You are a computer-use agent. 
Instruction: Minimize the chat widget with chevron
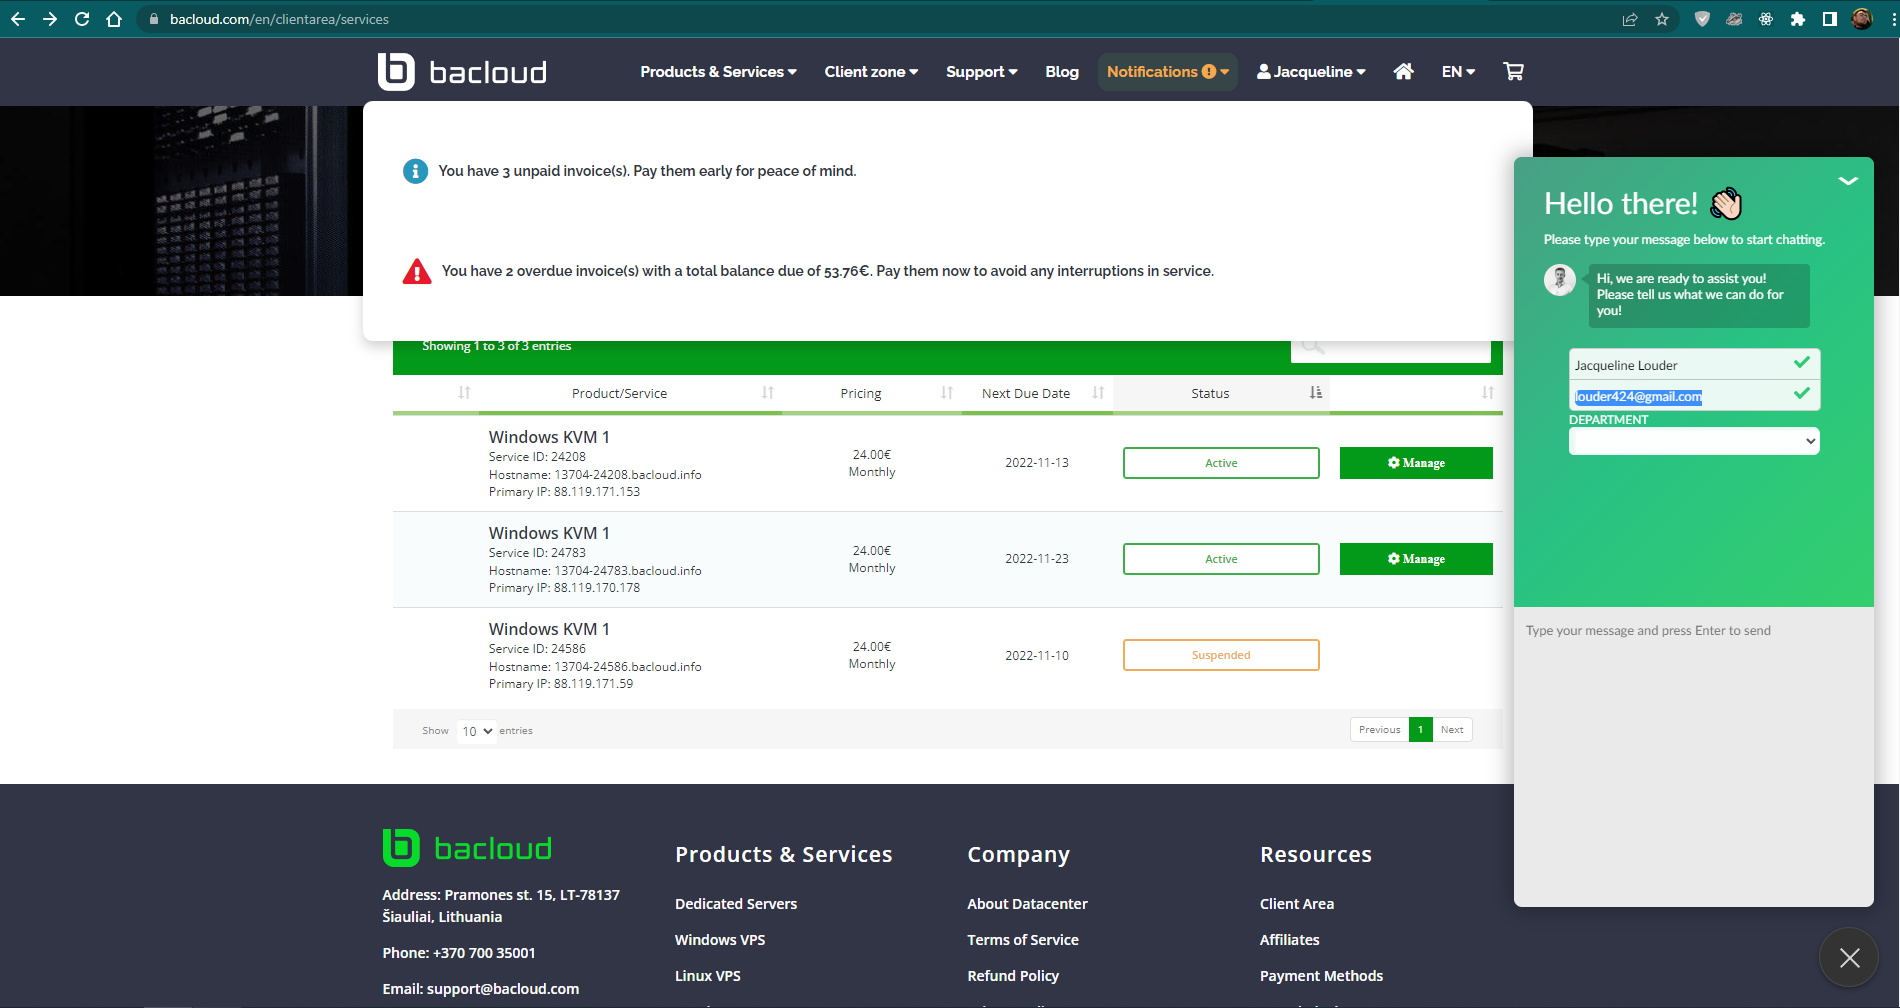click(x=1848, y=181)
